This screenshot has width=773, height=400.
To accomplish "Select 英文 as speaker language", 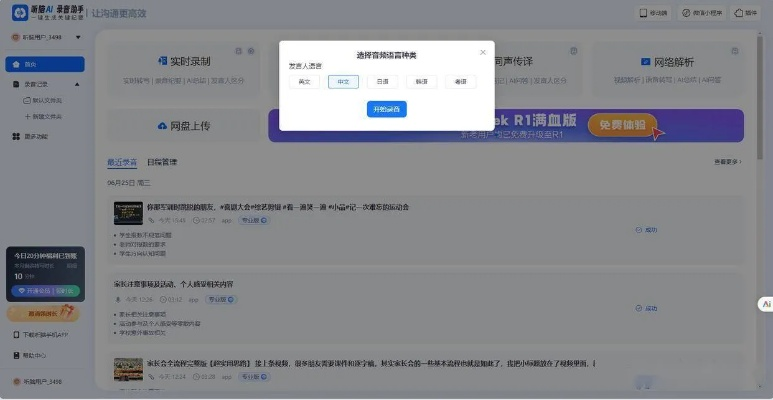I will click(x=304, y=82).
